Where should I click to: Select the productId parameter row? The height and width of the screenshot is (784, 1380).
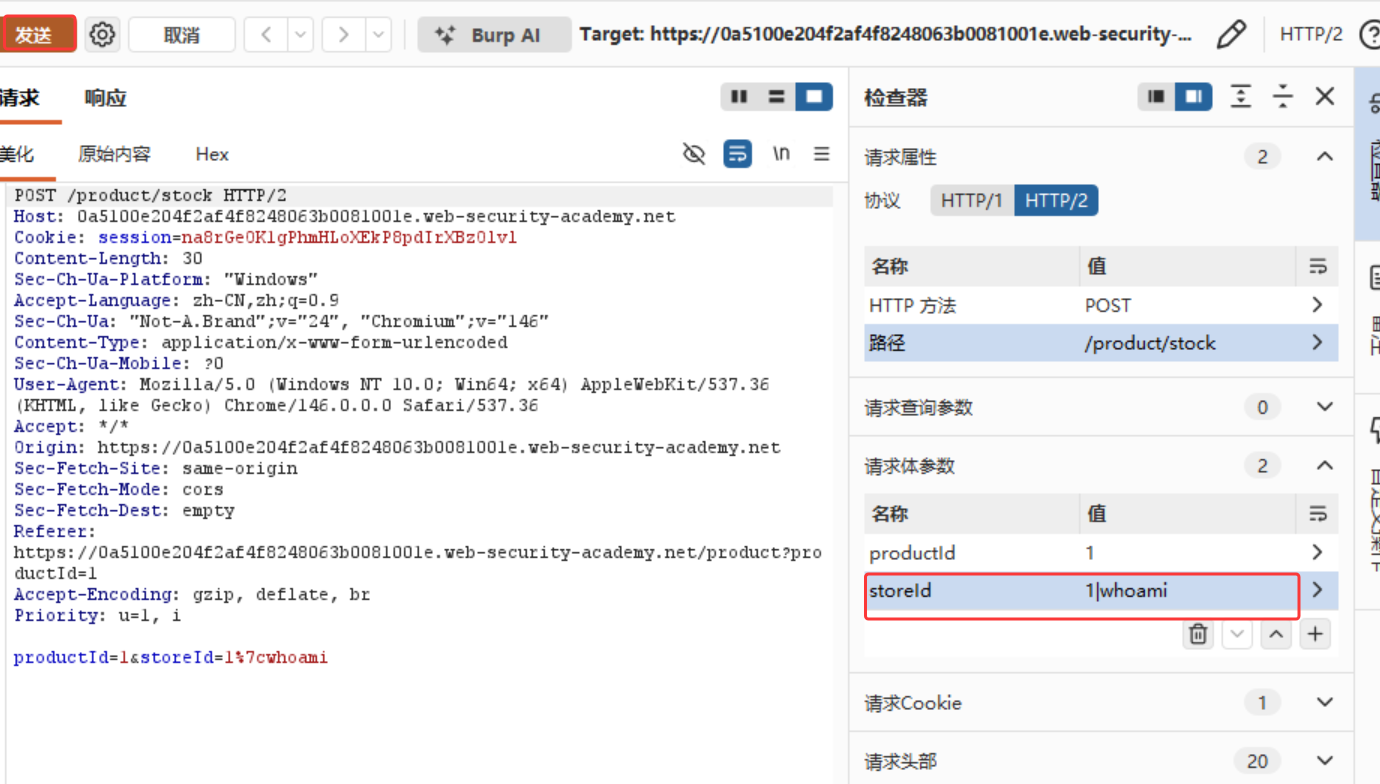click(1101, 552)
